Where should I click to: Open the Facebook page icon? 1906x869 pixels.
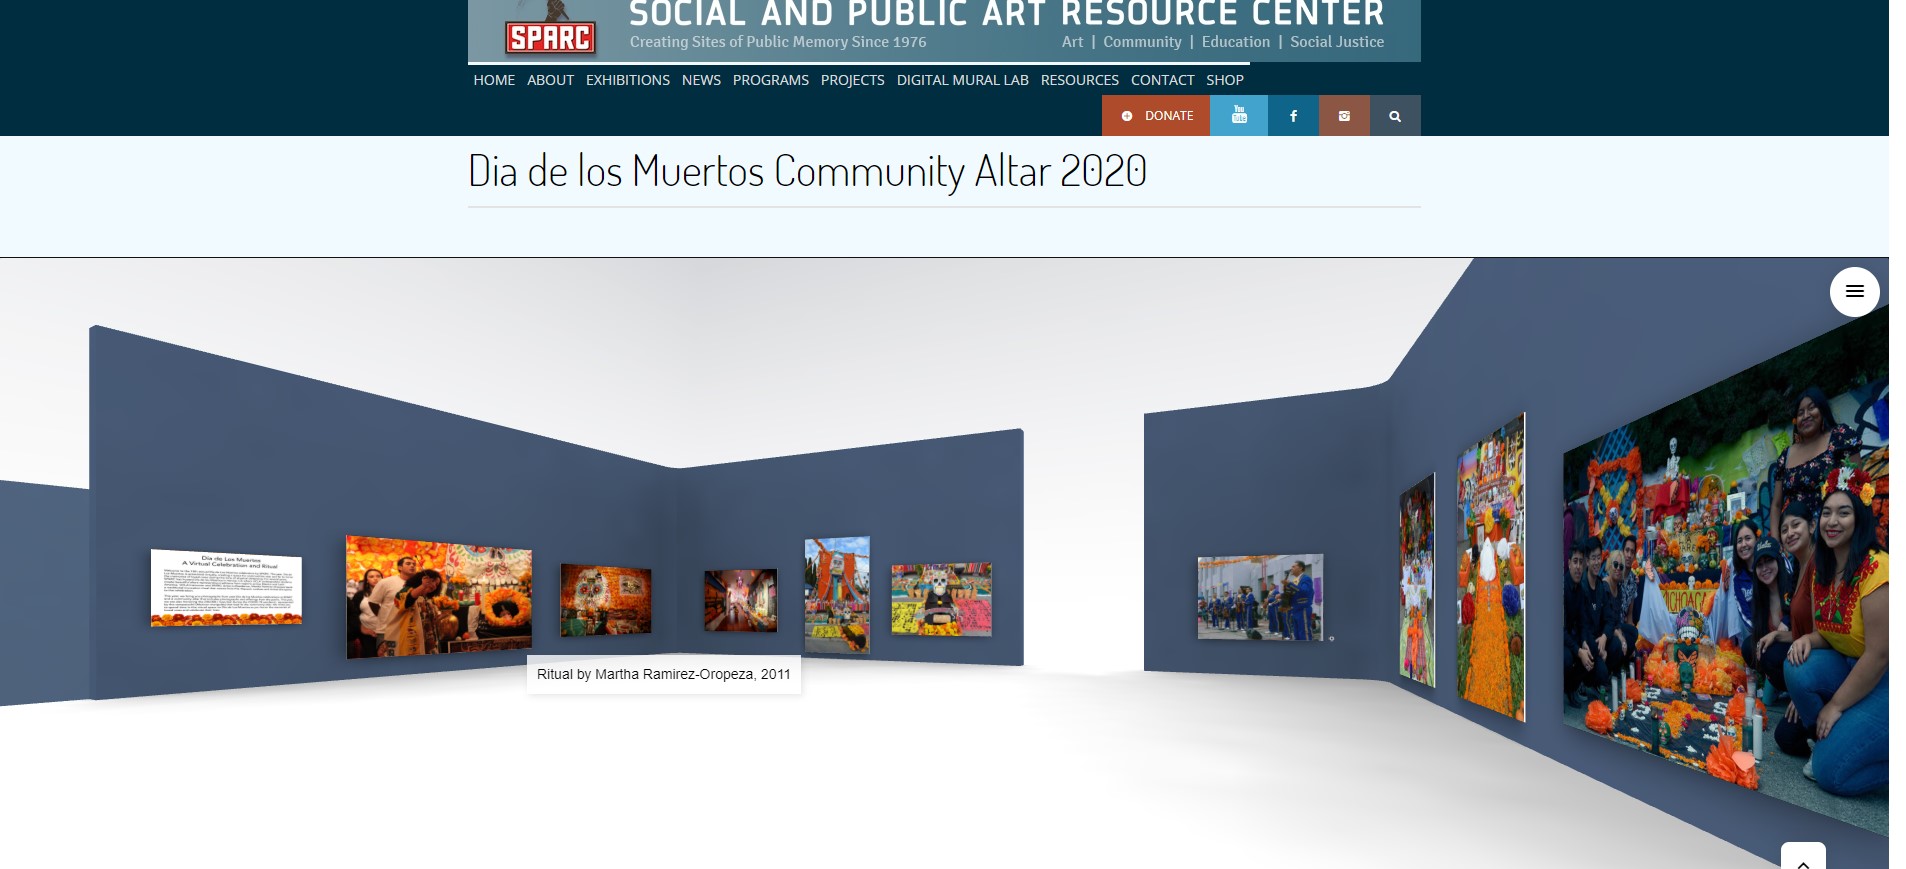point(1293,116)
